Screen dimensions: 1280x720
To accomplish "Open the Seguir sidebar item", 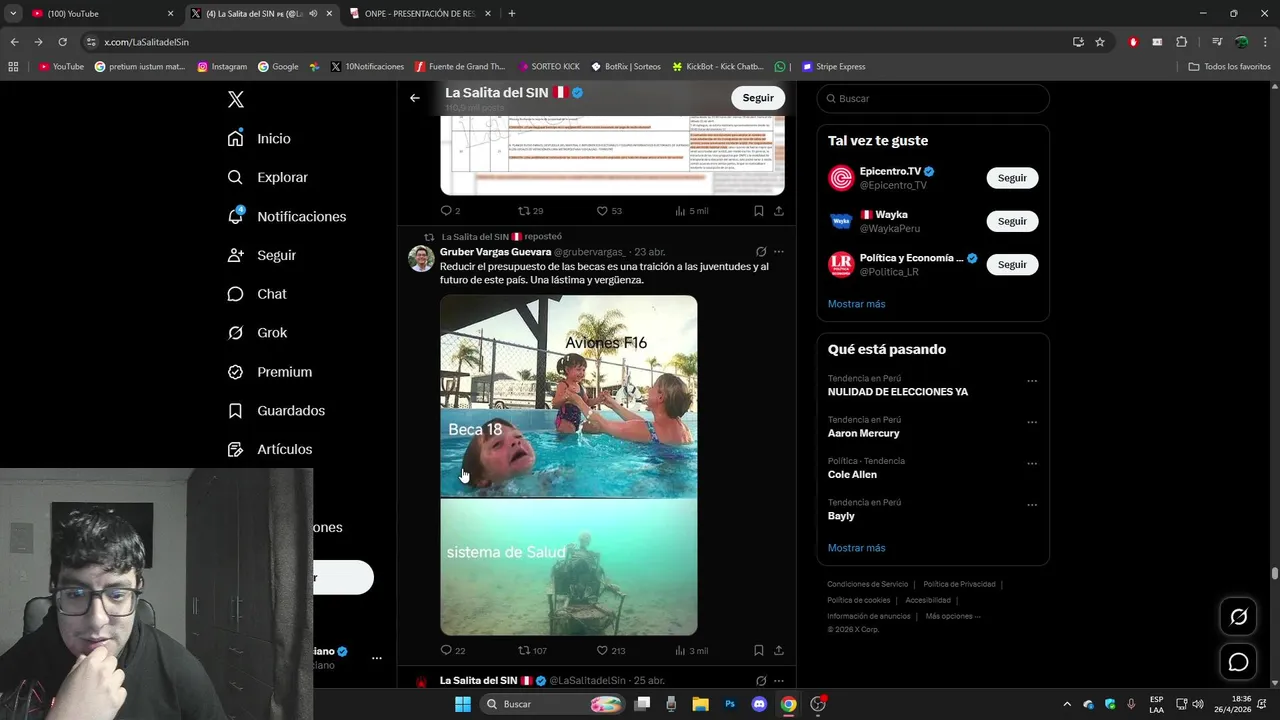I will tap(261, 255).
